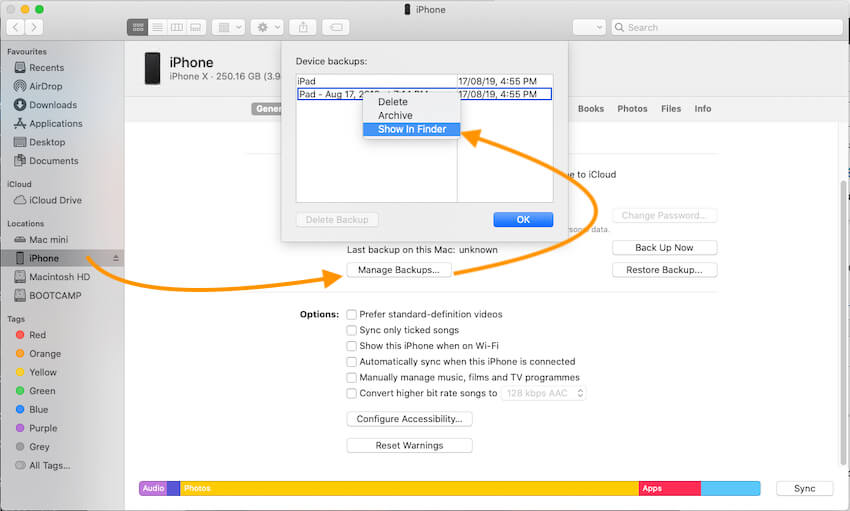Click into the Search field
850x511 pixels.
tap(726, 27)
